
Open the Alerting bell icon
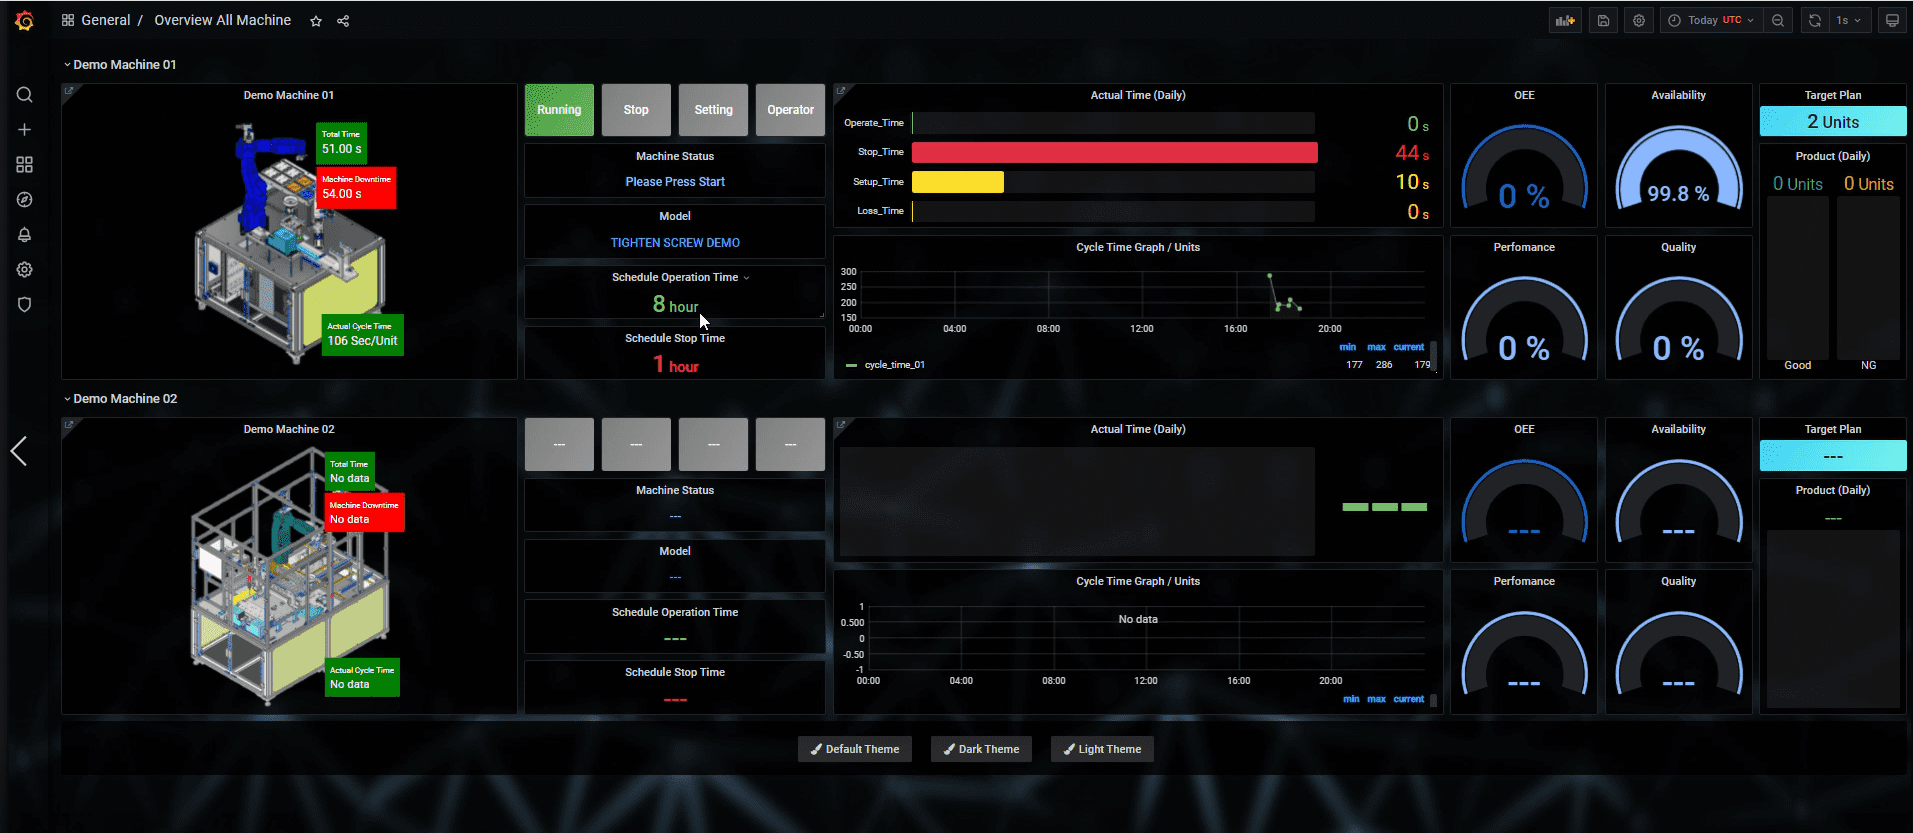(x=25, y=235)
